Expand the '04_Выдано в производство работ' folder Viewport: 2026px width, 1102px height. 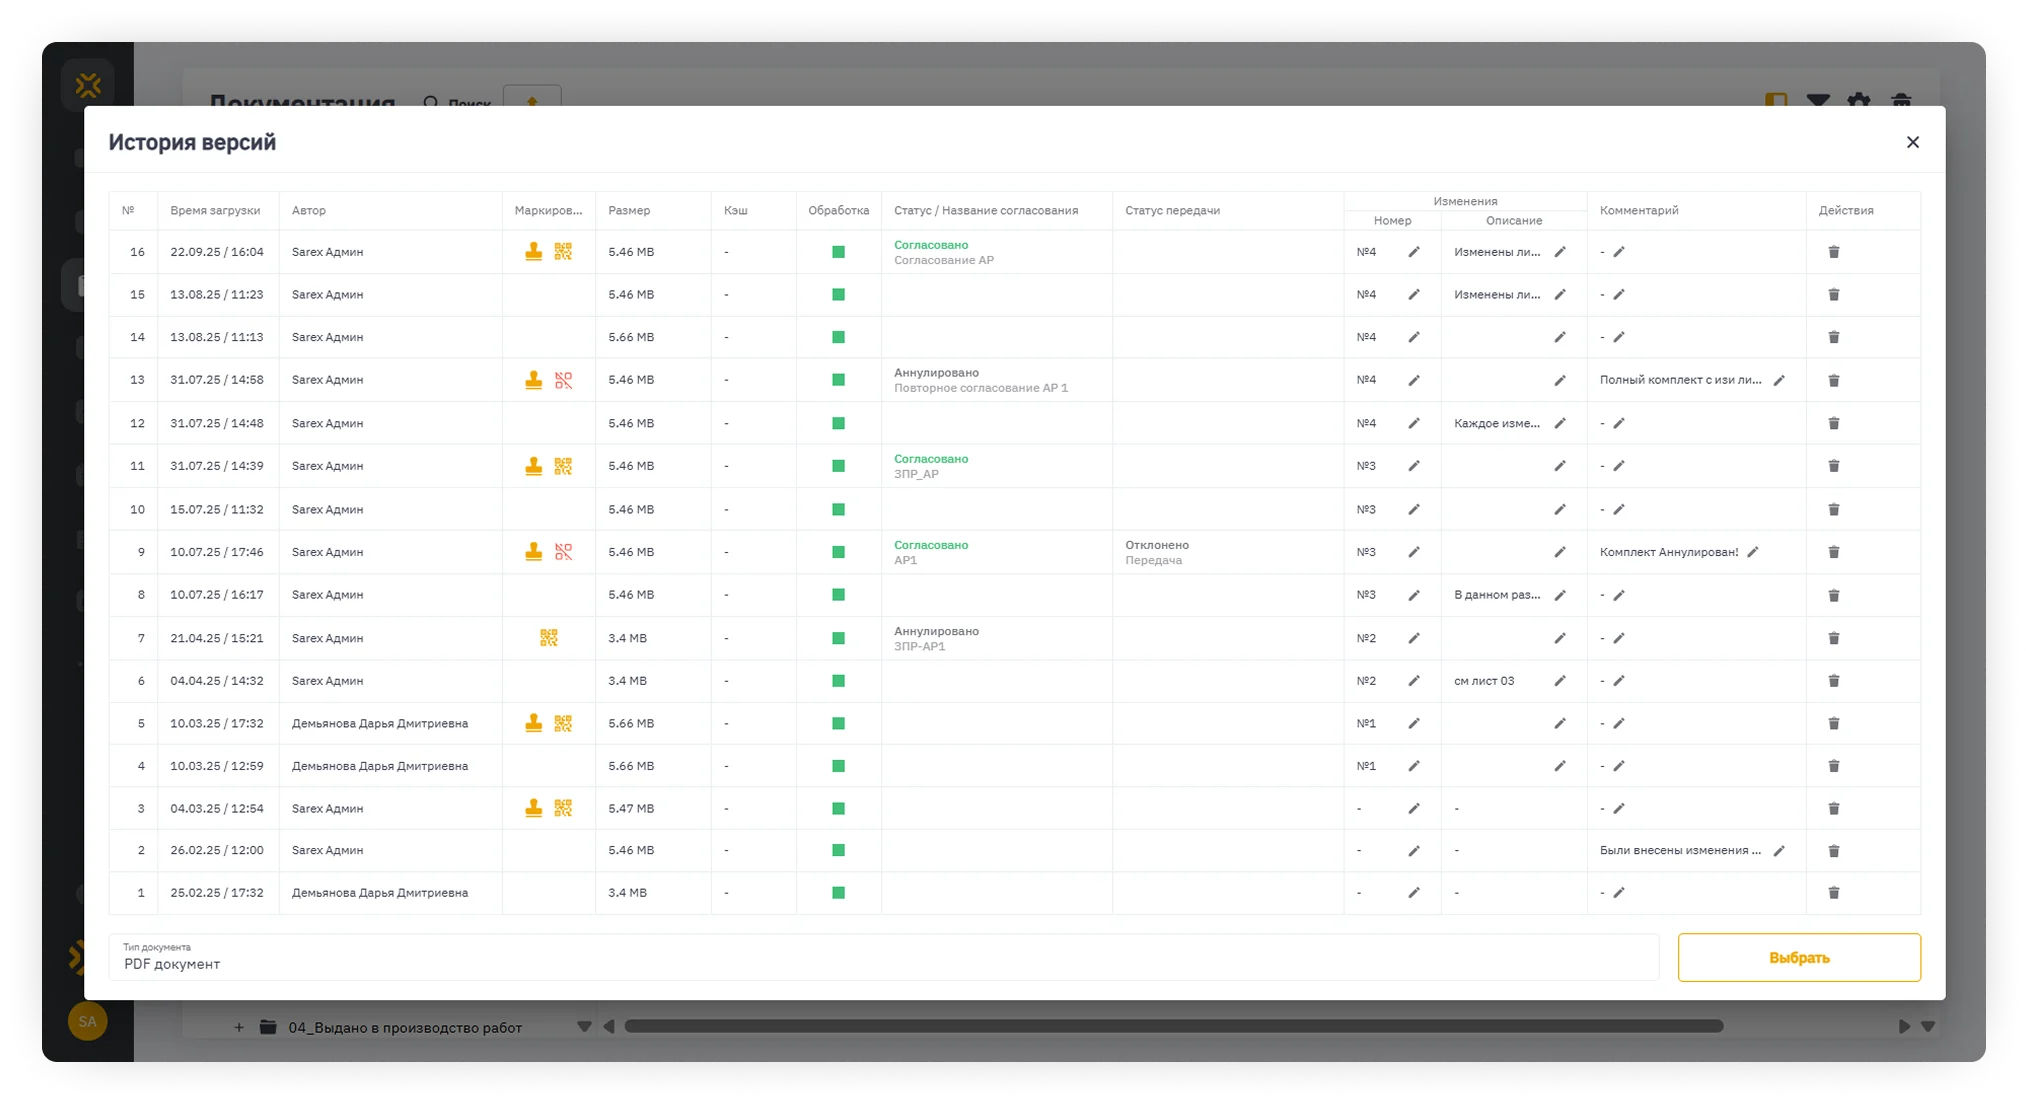pyautogui.click(x=239, y=1027)
